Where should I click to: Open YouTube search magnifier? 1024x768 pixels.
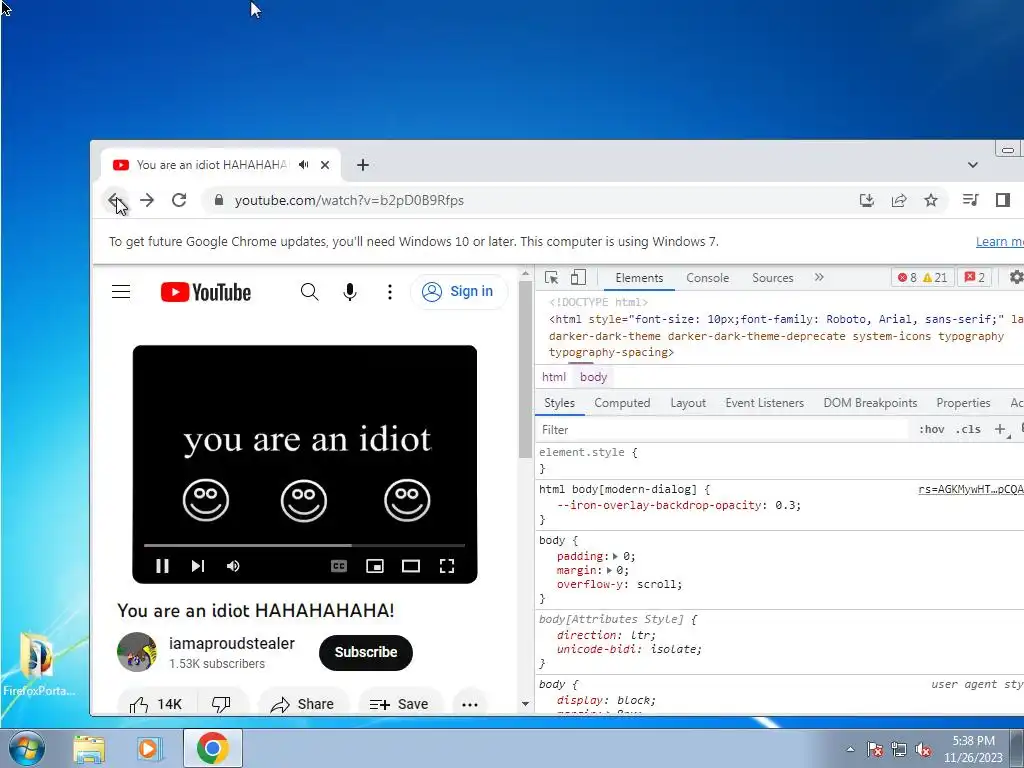(x=310, y=292)
